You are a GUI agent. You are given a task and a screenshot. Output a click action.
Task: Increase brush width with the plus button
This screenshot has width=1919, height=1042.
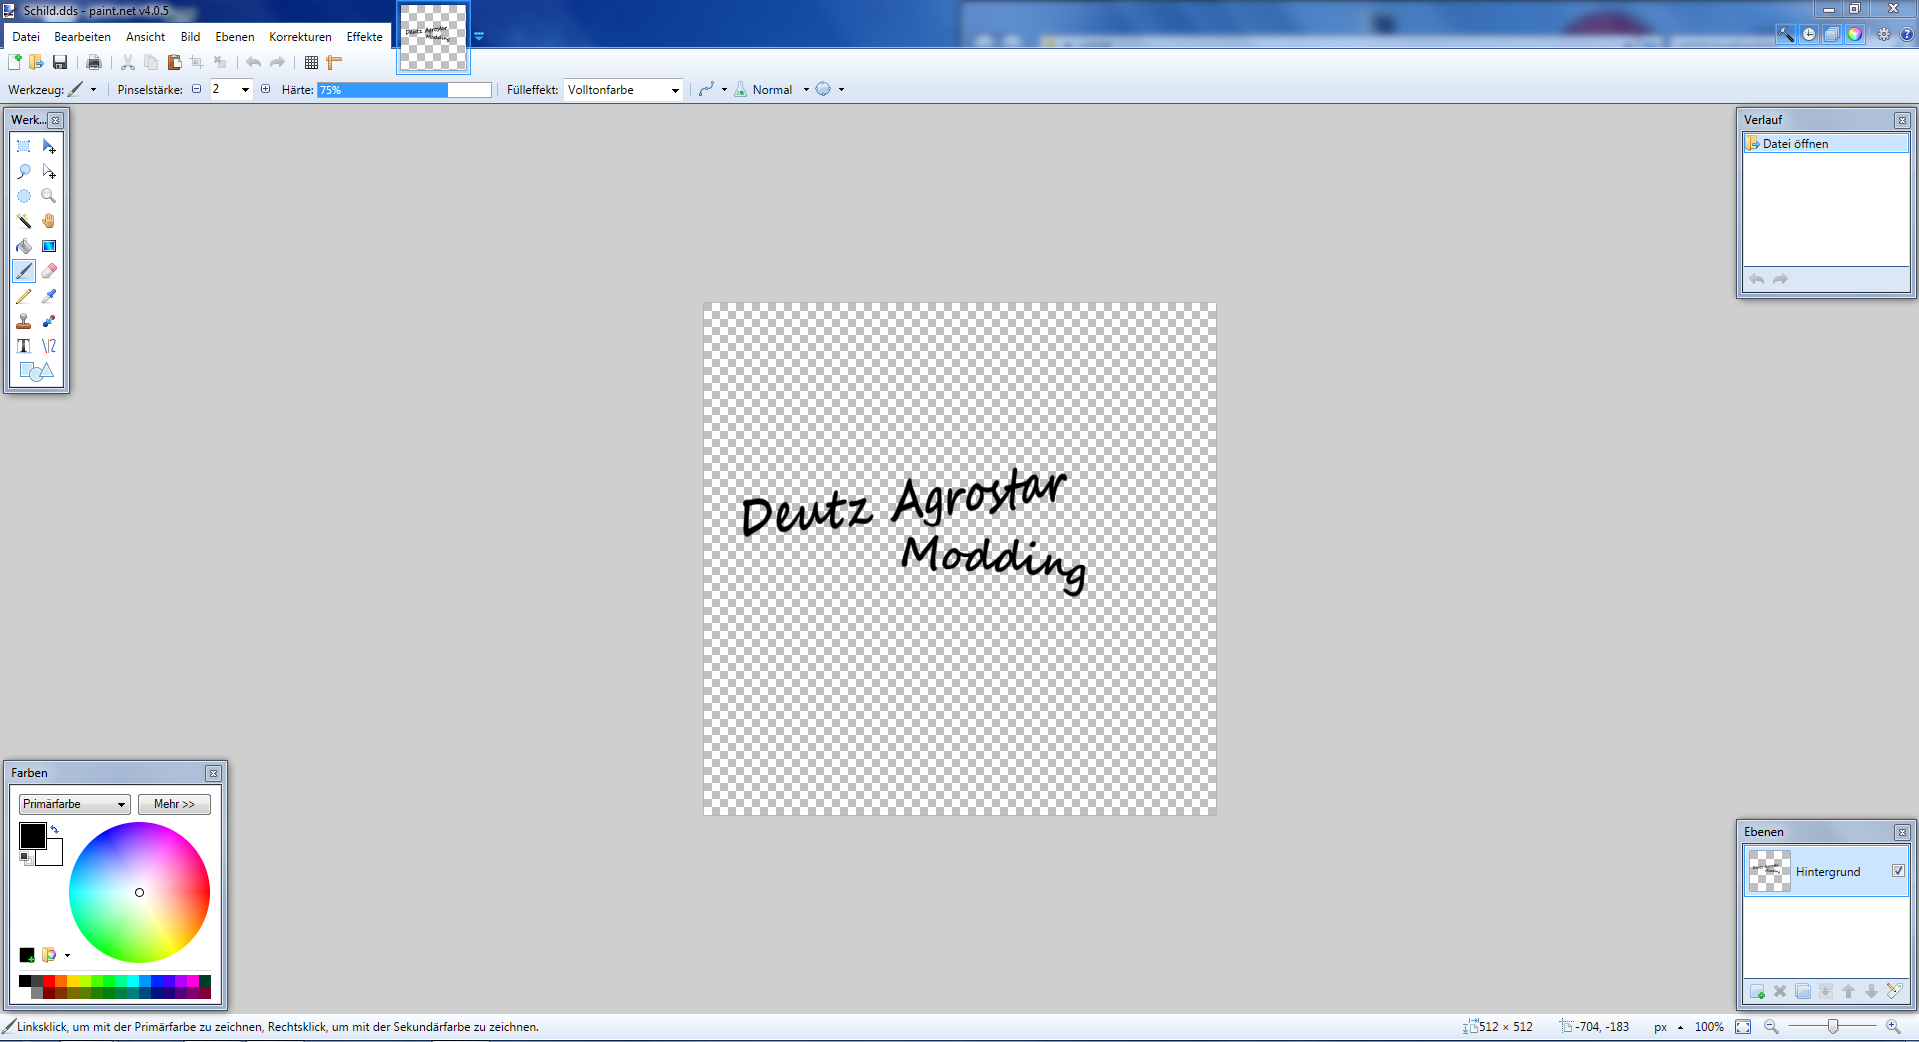pyautogui.click(x=265, y=89)
